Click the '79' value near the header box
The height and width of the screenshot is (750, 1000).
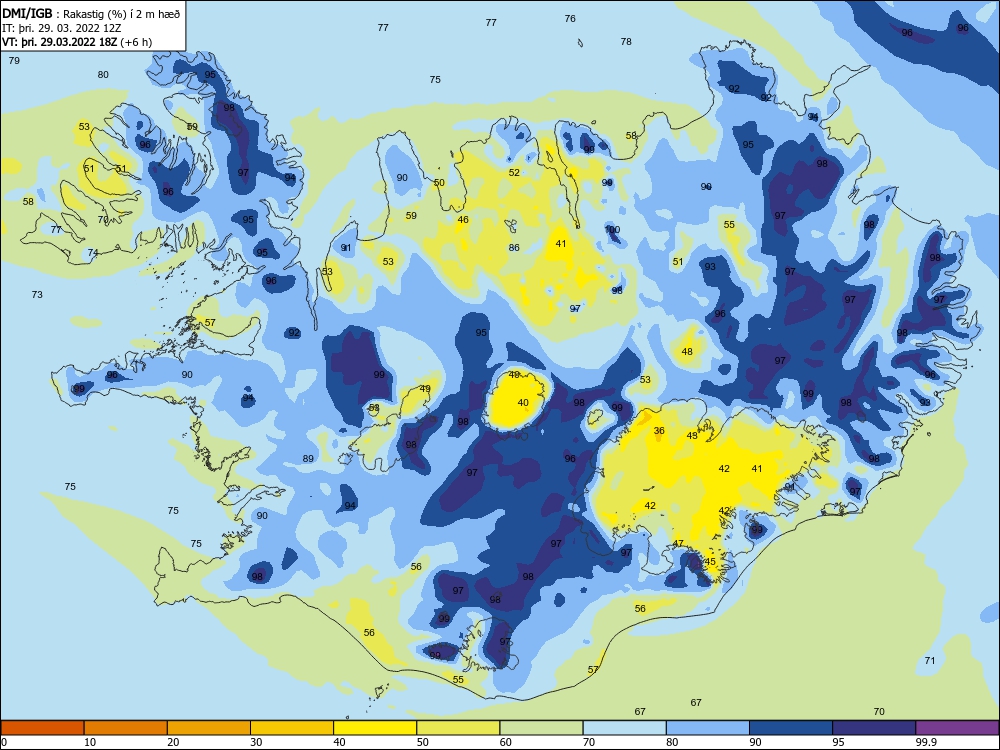(x=14, y=61)
